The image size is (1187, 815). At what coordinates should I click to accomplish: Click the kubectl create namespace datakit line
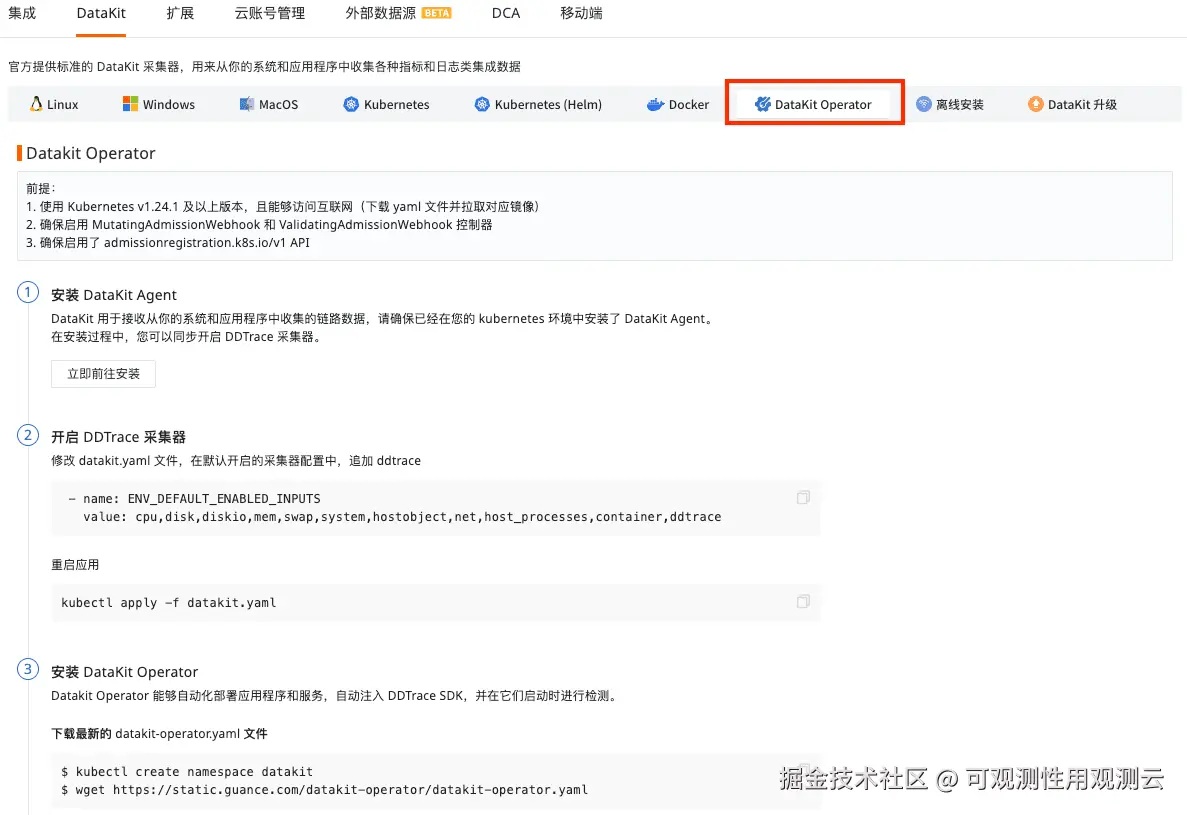pos(187,772)
